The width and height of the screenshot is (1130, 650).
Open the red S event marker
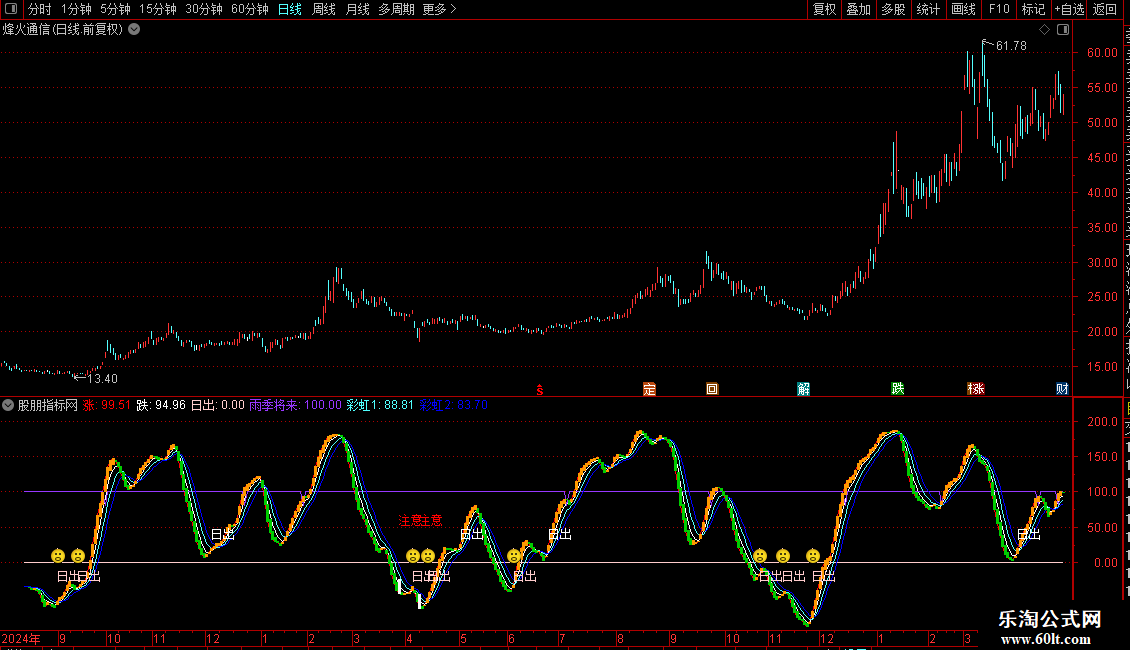[x=540, y=390]
